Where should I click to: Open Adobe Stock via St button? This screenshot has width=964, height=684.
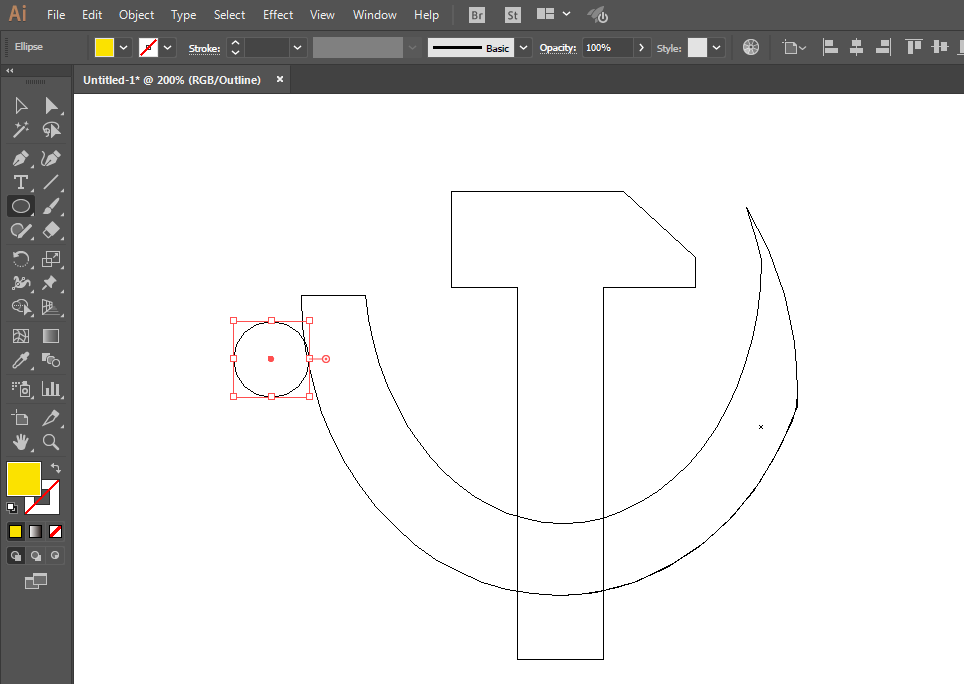513,15
